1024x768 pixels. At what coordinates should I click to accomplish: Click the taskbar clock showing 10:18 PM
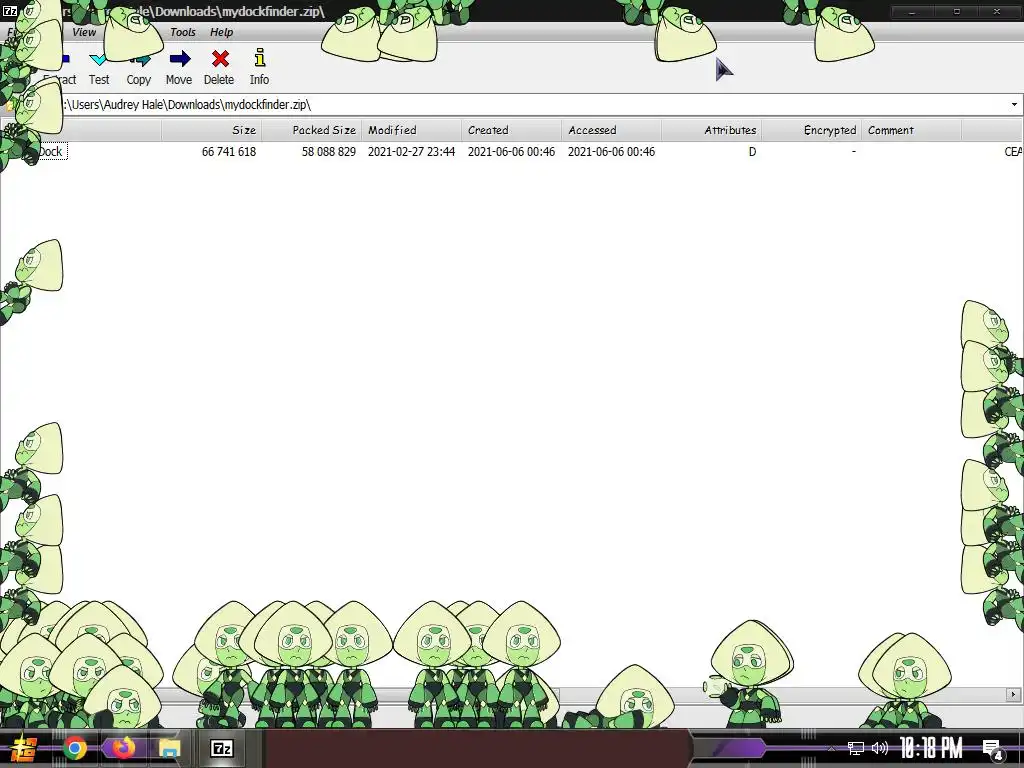click(931, 748)
